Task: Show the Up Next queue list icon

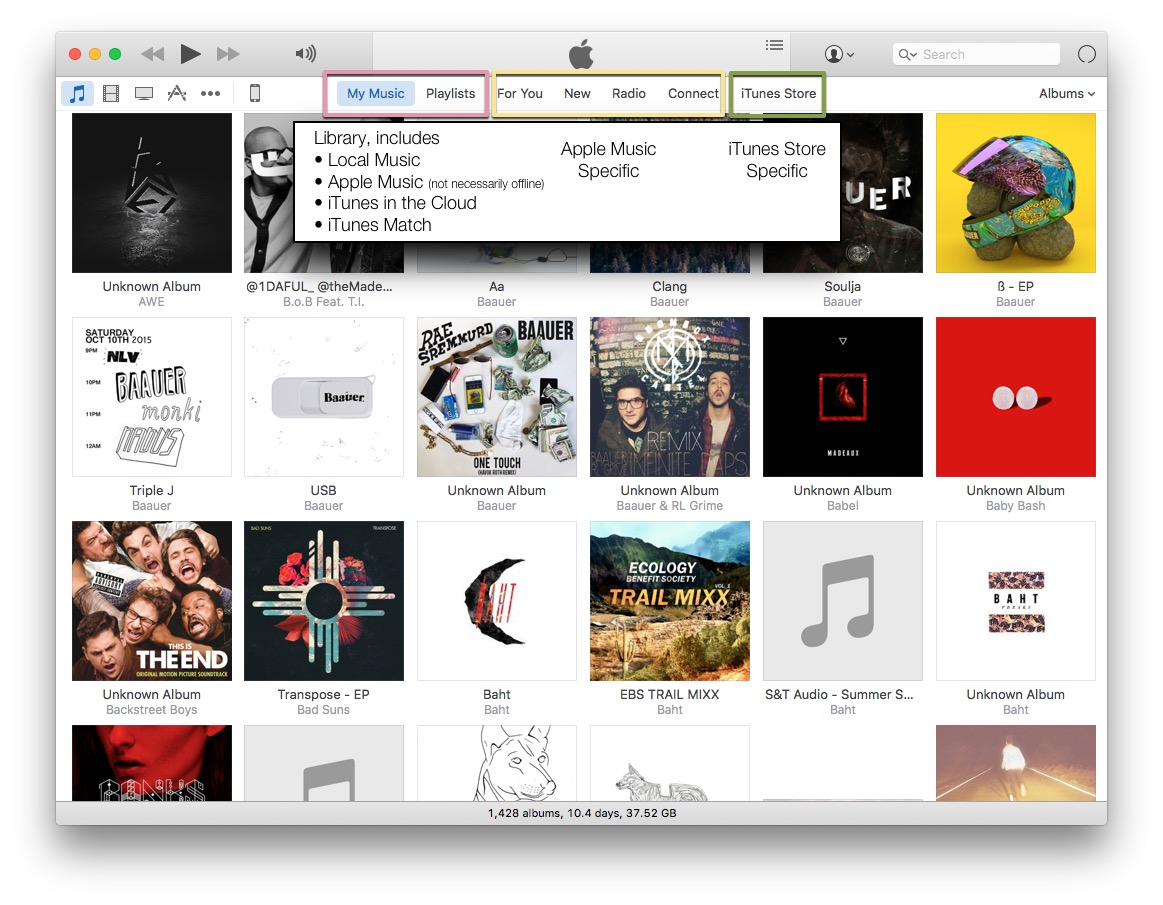Action: (x=774, y=45)
